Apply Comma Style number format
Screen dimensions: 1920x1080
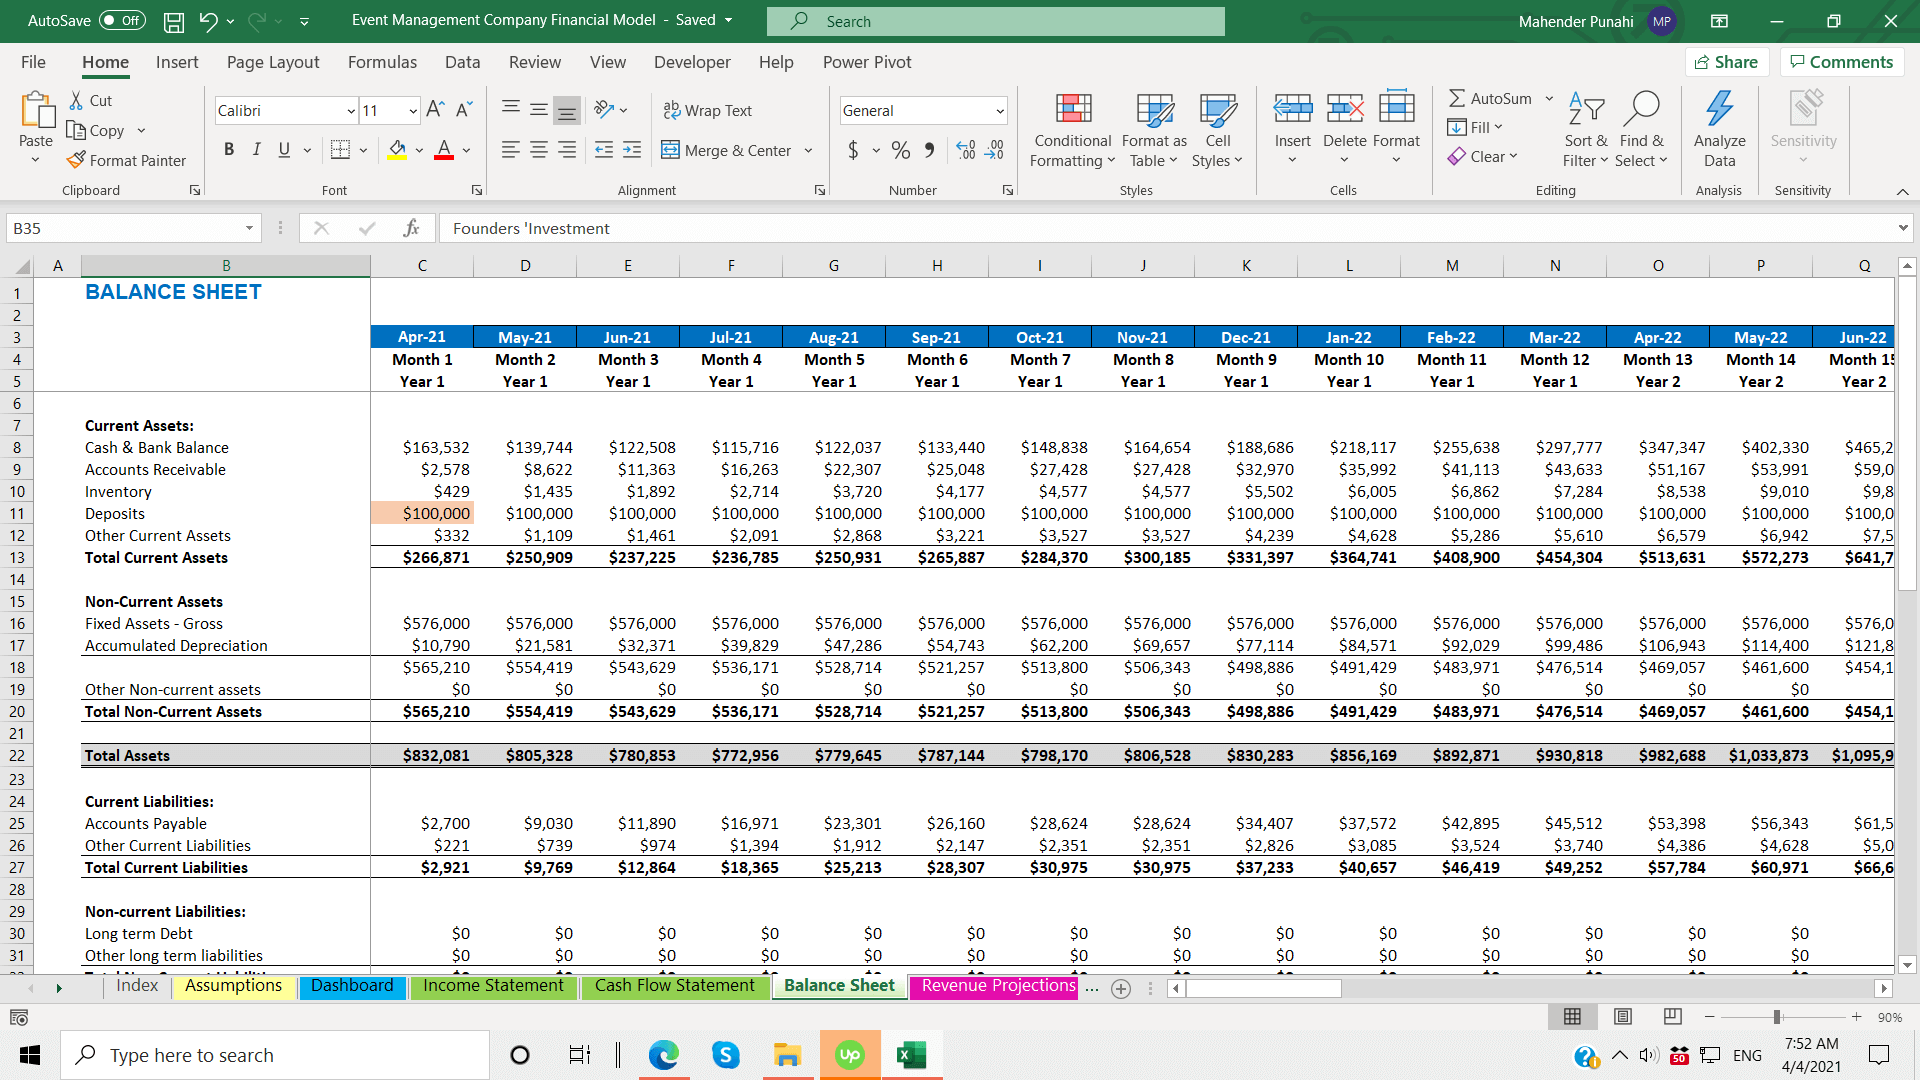click(x=930, y=150)
